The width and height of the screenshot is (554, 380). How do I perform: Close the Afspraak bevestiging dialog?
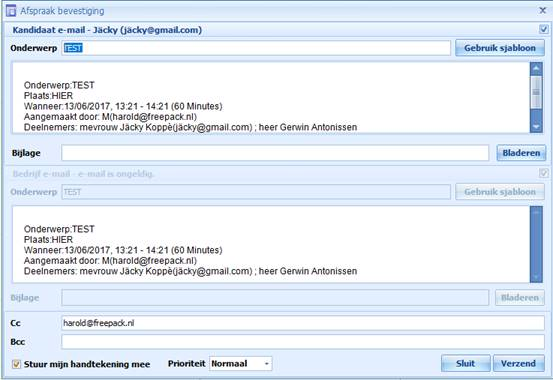(543, 10)
